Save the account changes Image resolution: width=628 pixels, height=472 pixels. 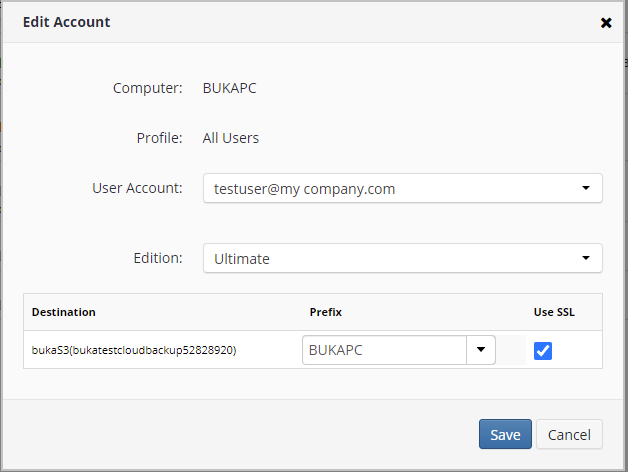[505, 434]
